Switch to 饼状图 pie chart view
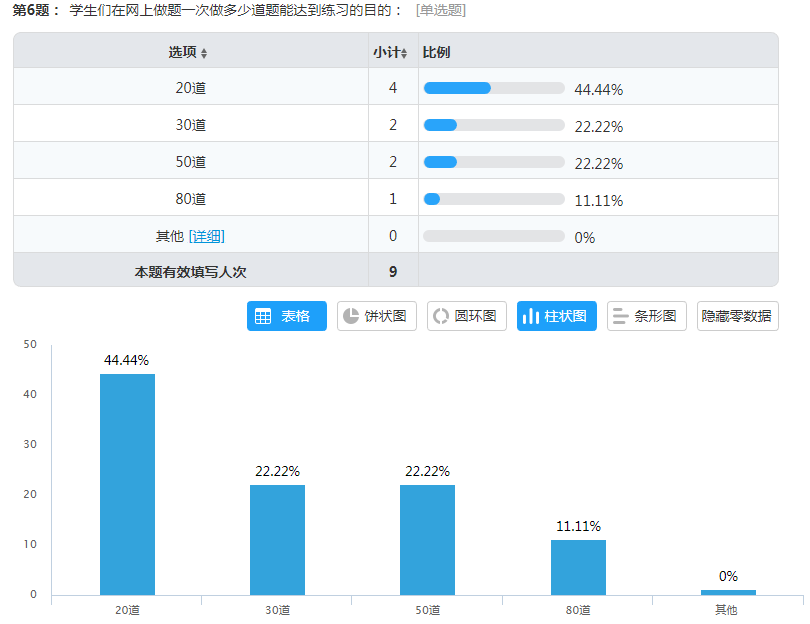This screenshot has width=810, height=624. point(377,316)
